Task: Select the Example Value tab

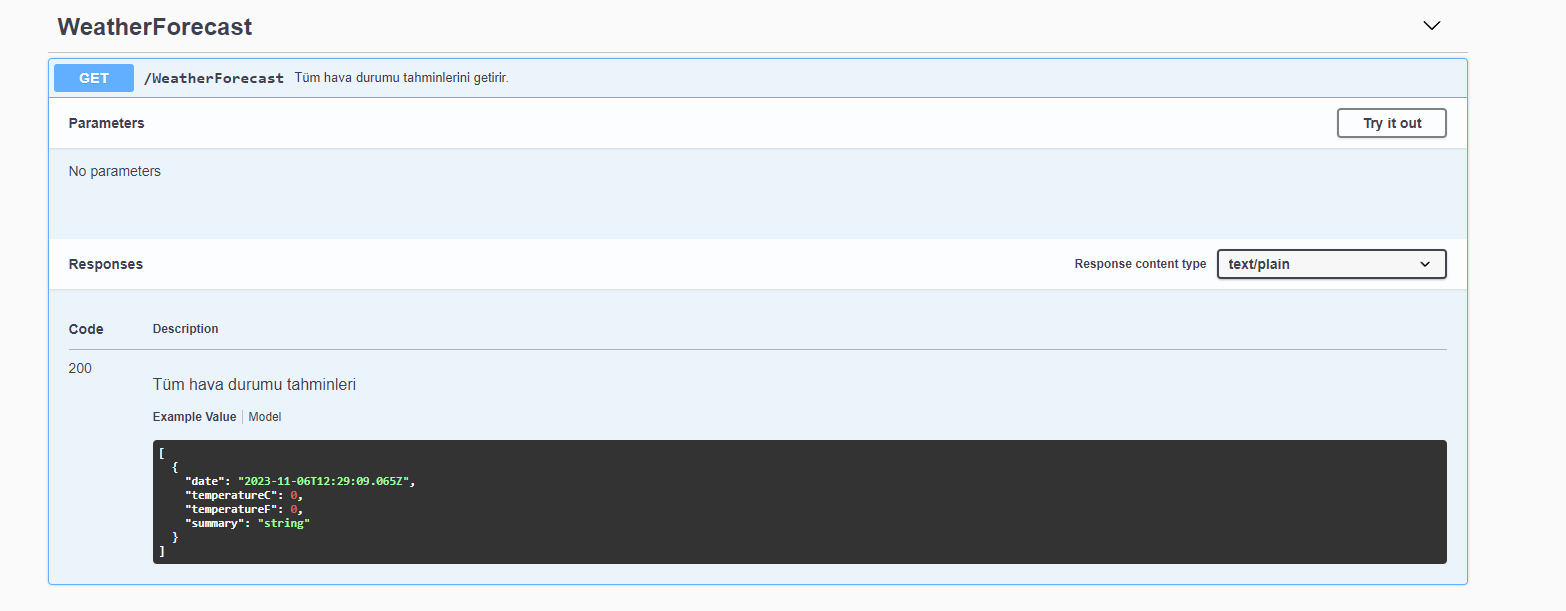Action: 194,417
